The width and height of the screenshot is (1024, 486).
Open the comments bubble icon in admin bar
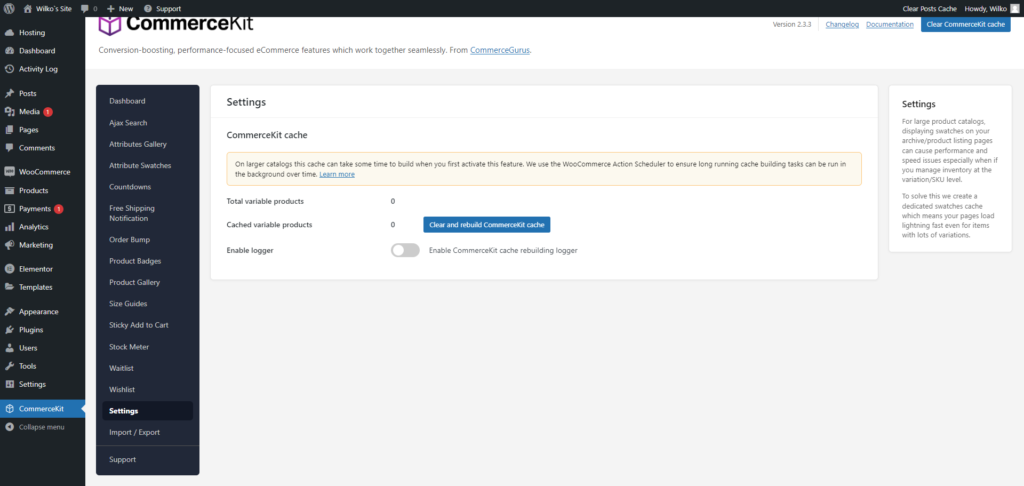pyautogui.click(x=85, y=9)
